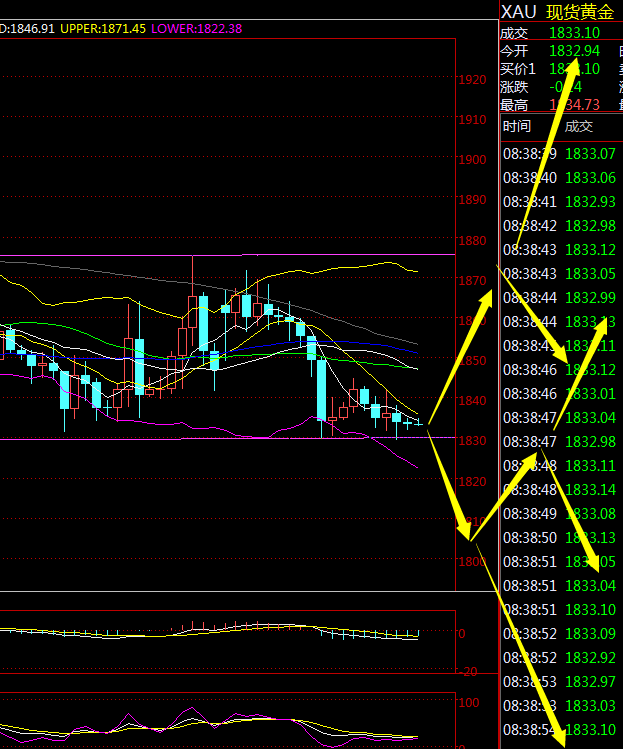Select the tick row at 08:38:39
Viewport: 623px width, 749px height.
(559, 154)
